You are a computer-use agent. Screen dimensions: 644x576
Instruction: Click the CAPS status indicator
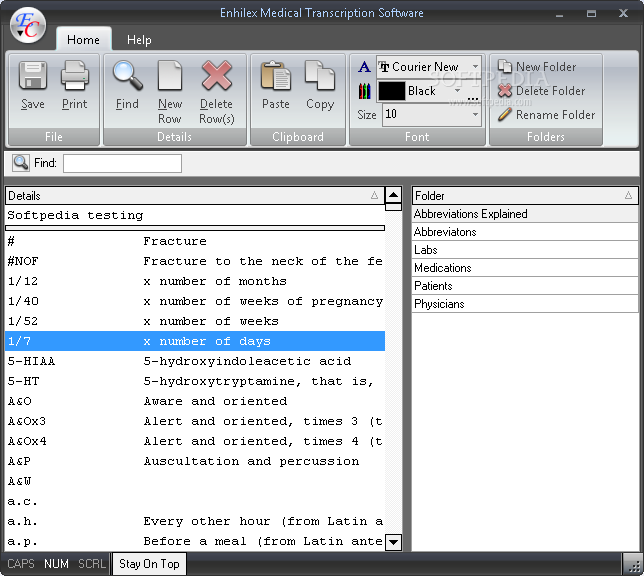coord(21,564)
